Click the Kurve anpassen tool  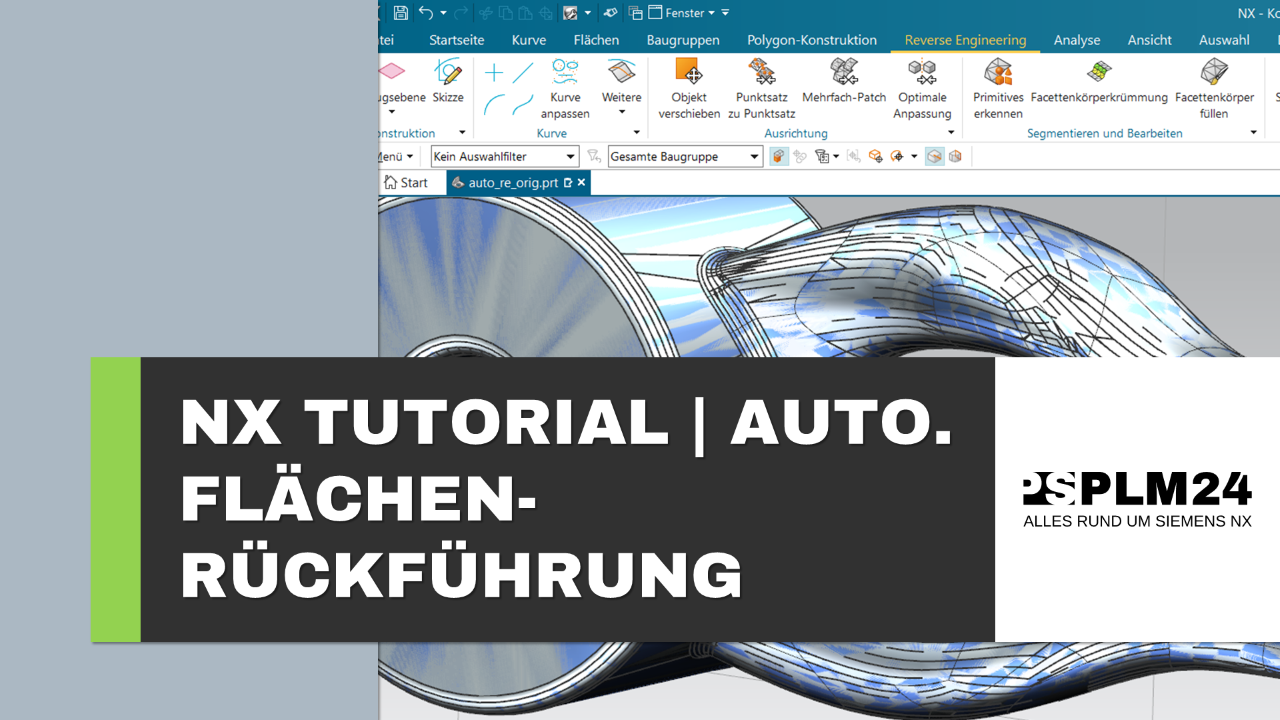coord(565,89)
